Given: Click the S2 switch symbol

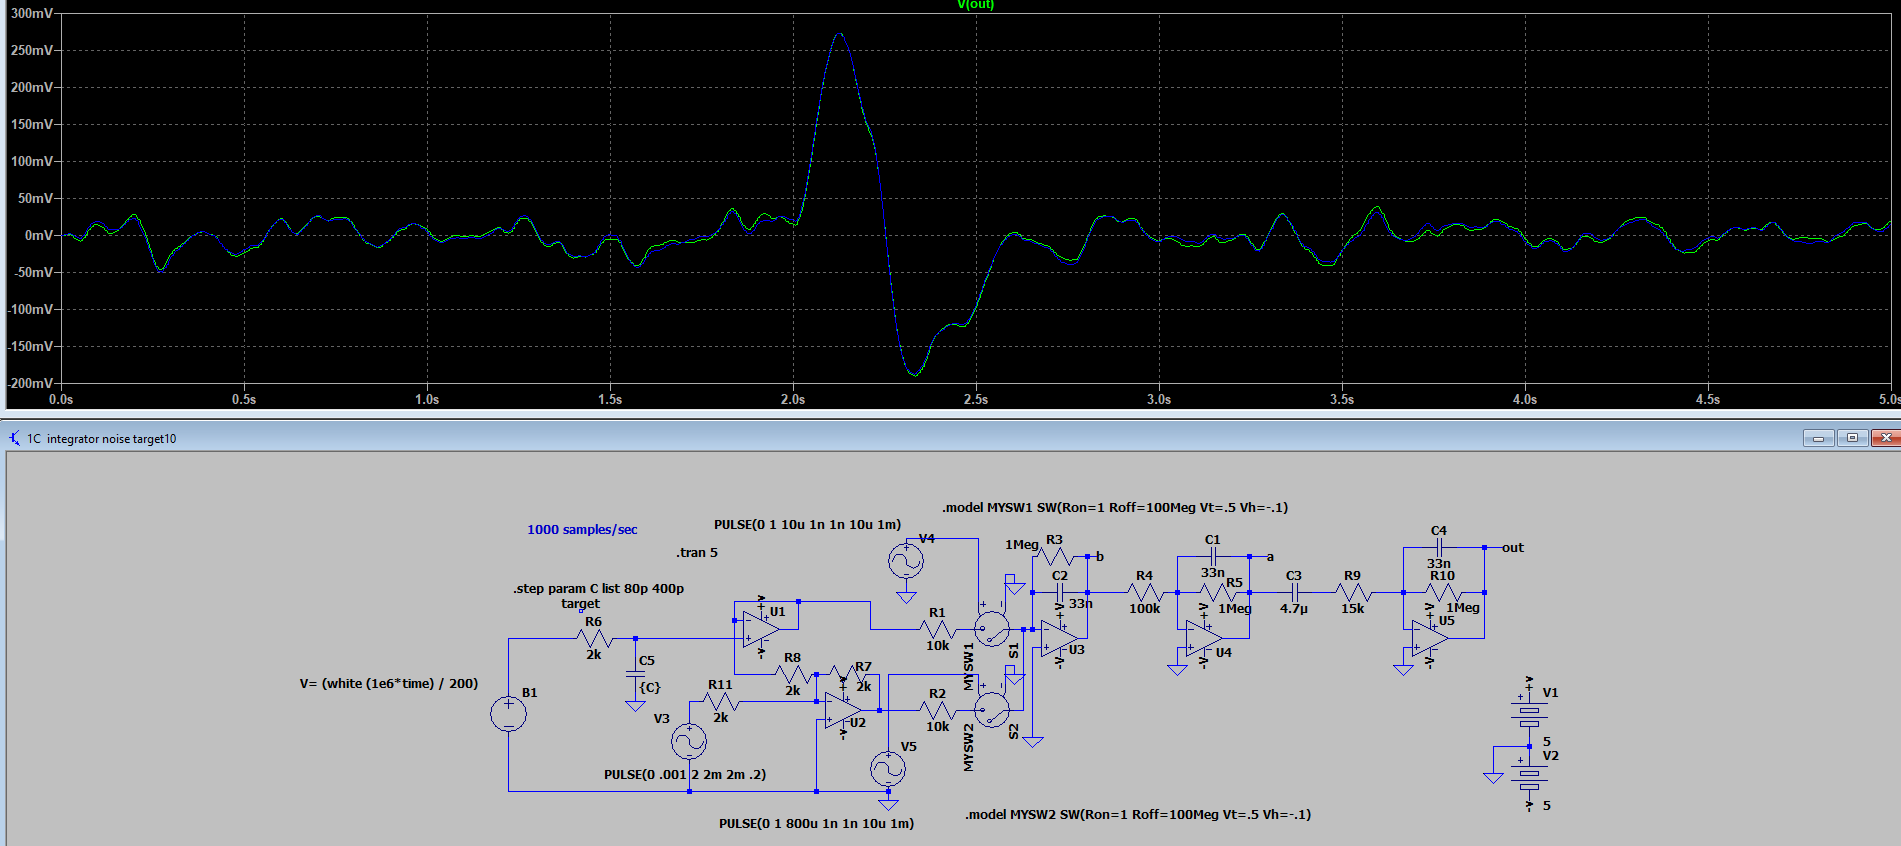Looking at the screenshot, I should [x=991, y=710].
